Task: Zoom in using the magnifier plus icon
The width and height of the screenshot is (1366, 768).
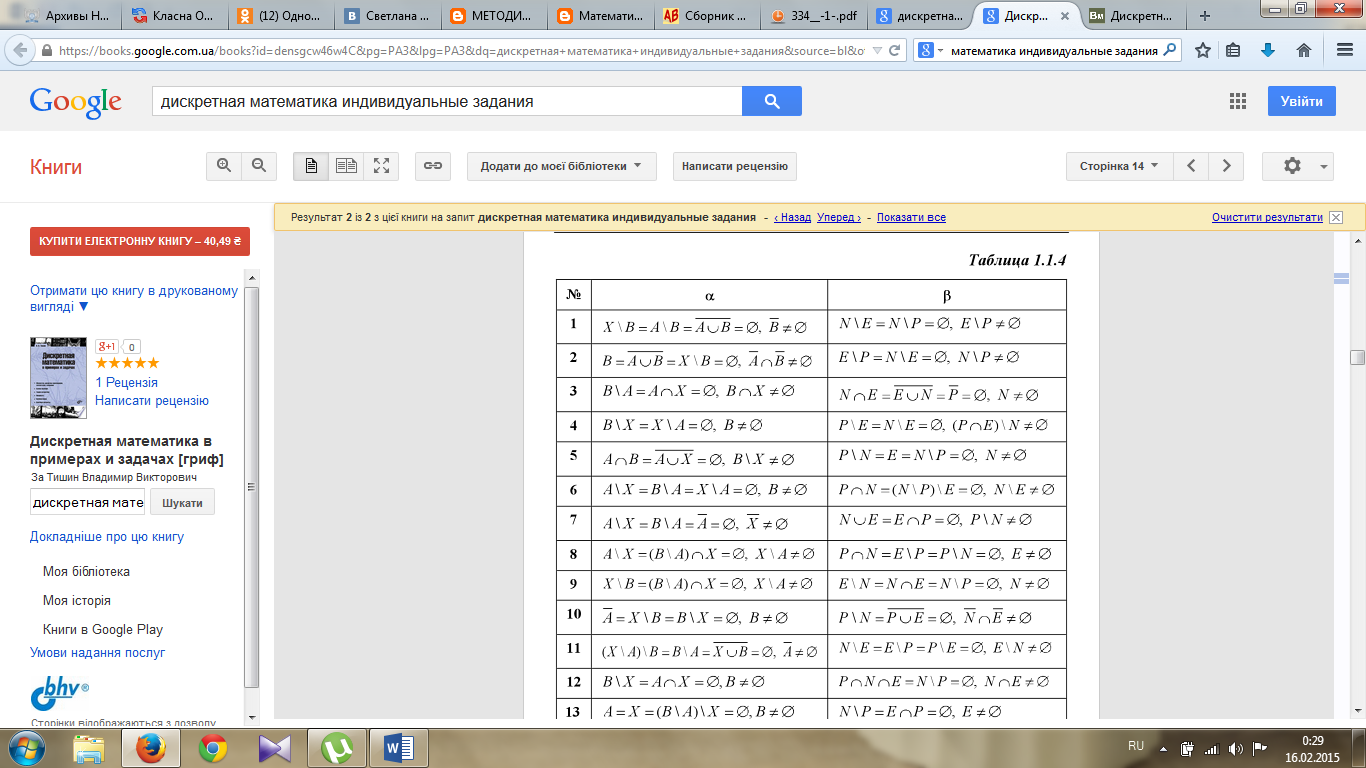Action: [x=224, y=166]
